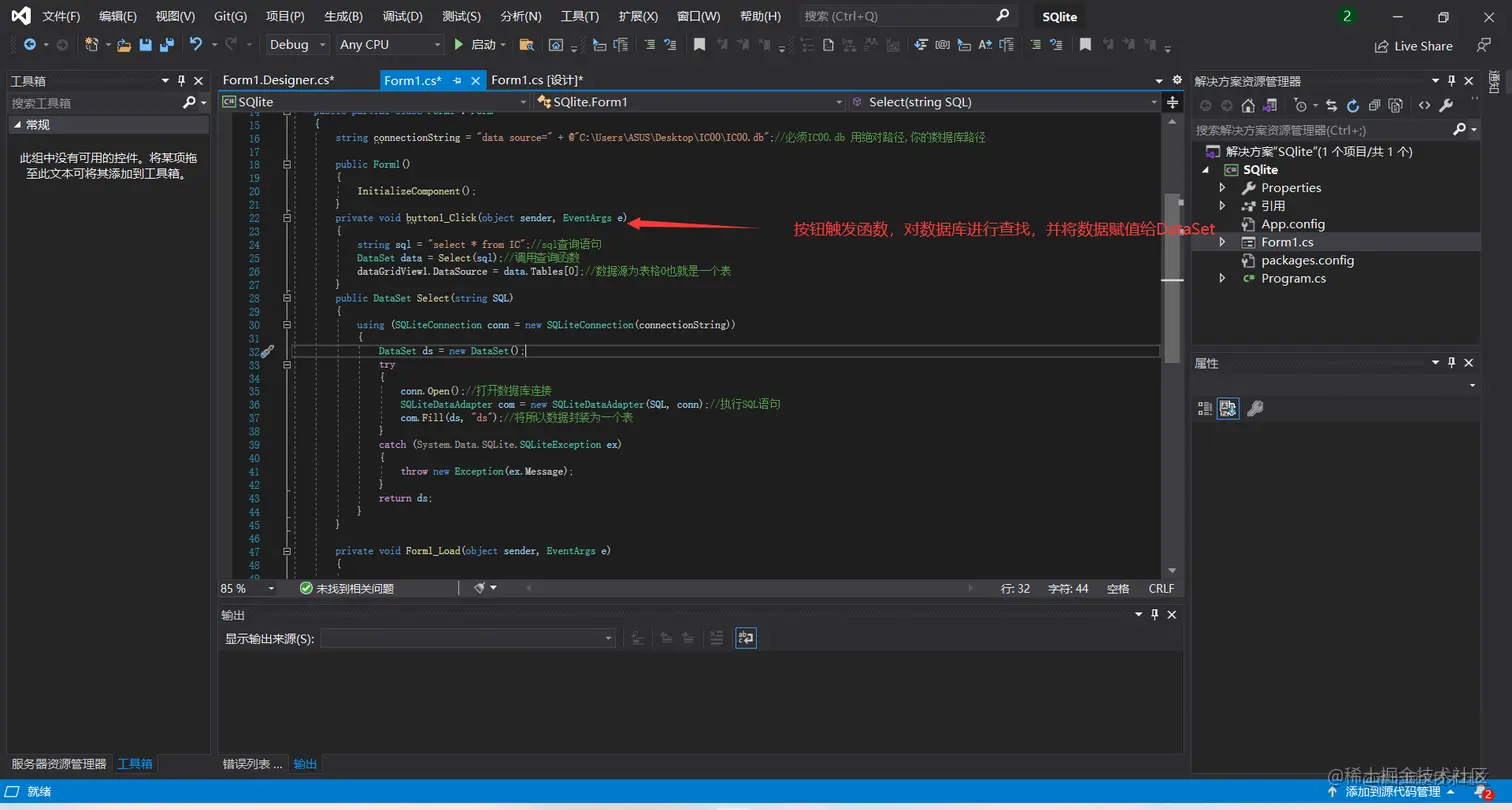Toggle the categorized view in the 属性 panel
This screenshot has width=1512, height=810.
[x=1204, y=408]
